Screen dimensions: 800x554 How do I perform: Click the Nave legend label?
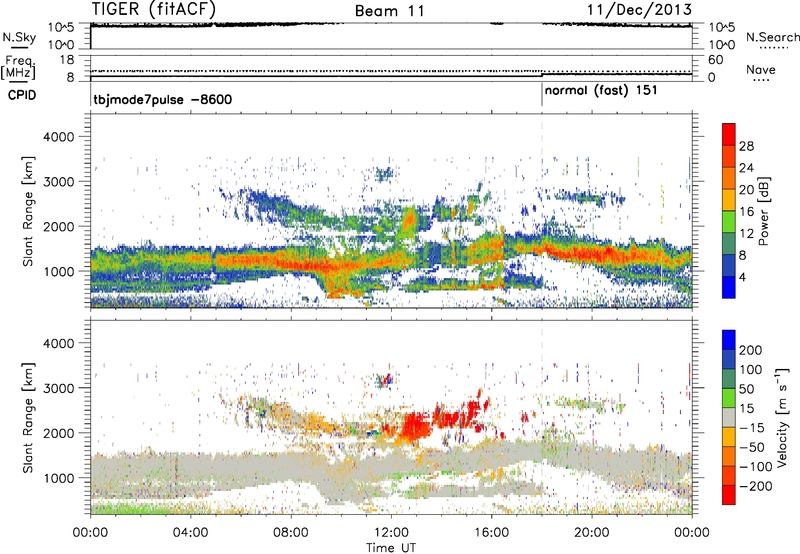tap(761, 69)
